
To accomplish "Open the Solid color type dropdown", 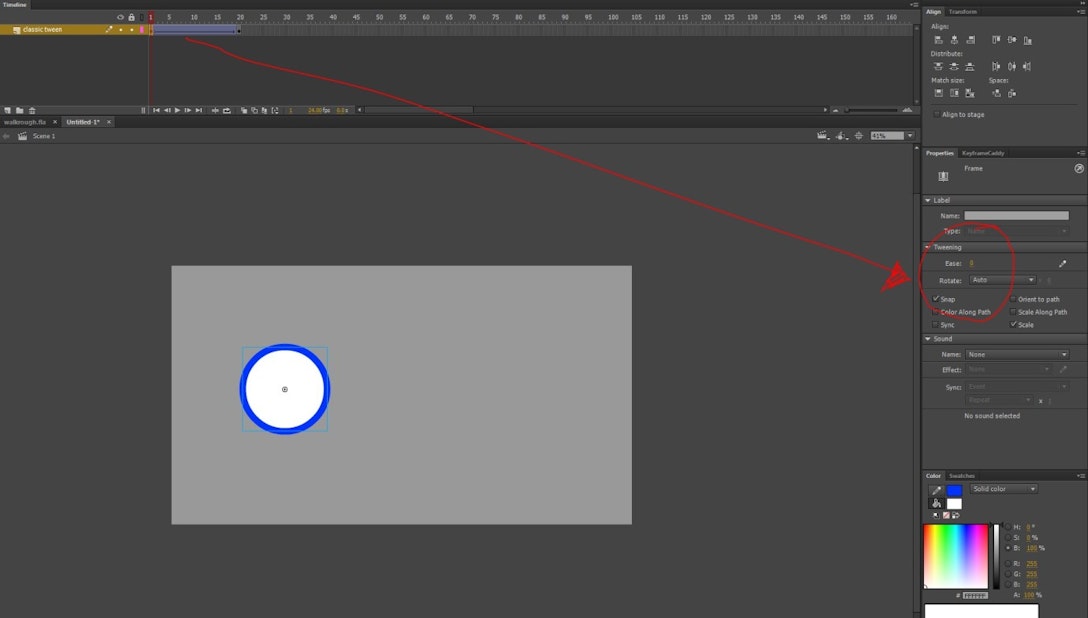I will (1003, 488).
